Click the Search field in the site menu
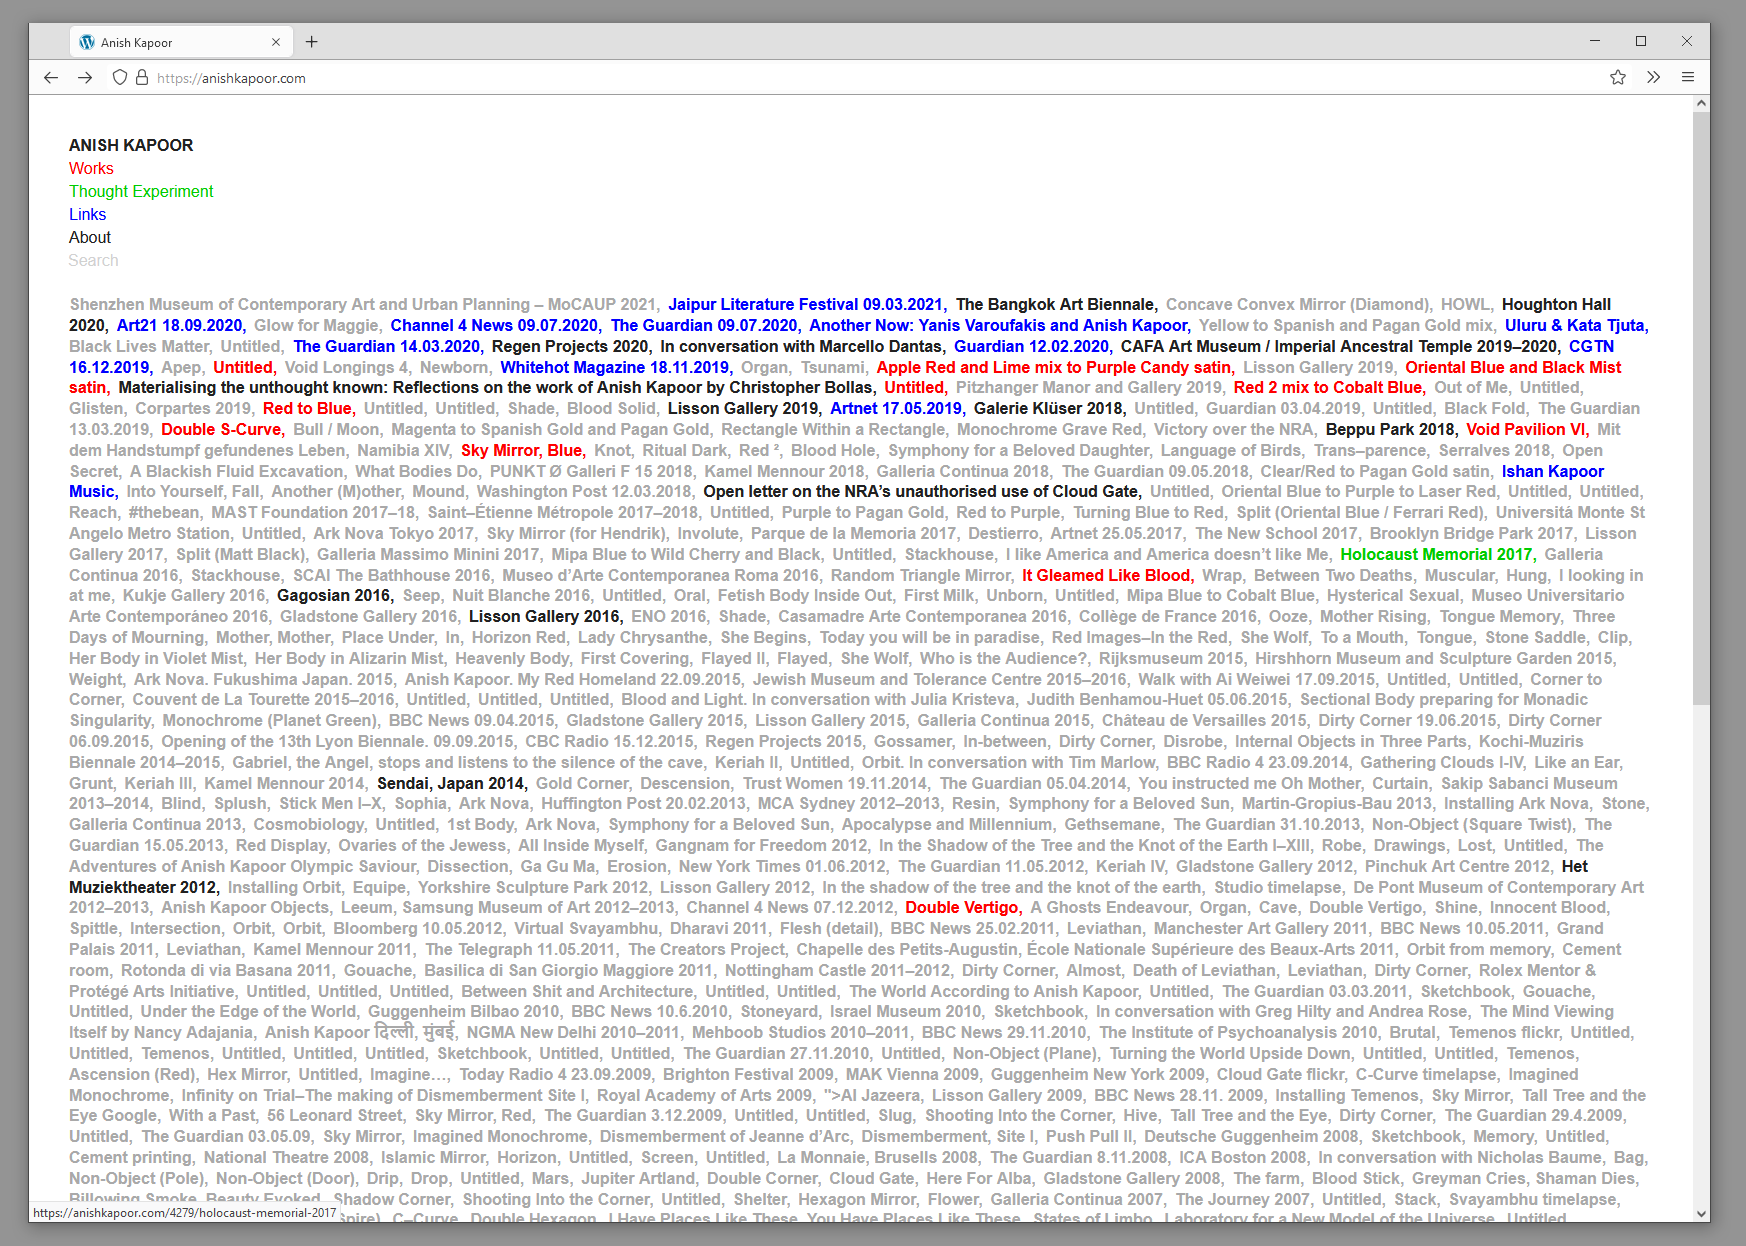The width and height of the screenshot is (1746, 1246). click(93, 260)
